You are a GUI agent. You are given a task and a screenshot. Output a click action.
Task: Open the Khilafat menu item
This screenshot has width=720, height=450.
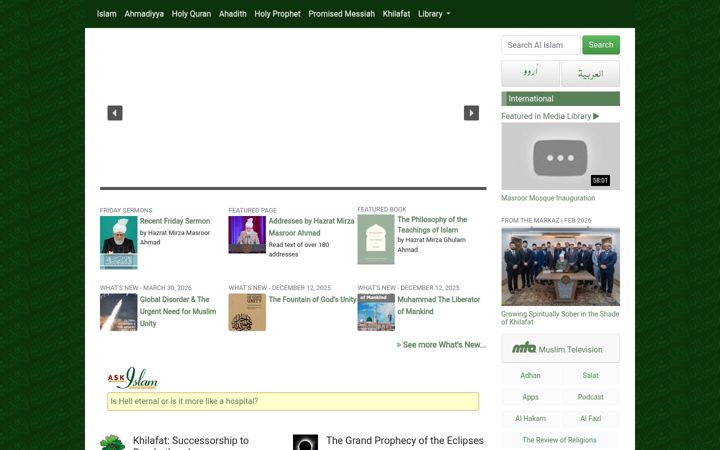coord(396,14)
